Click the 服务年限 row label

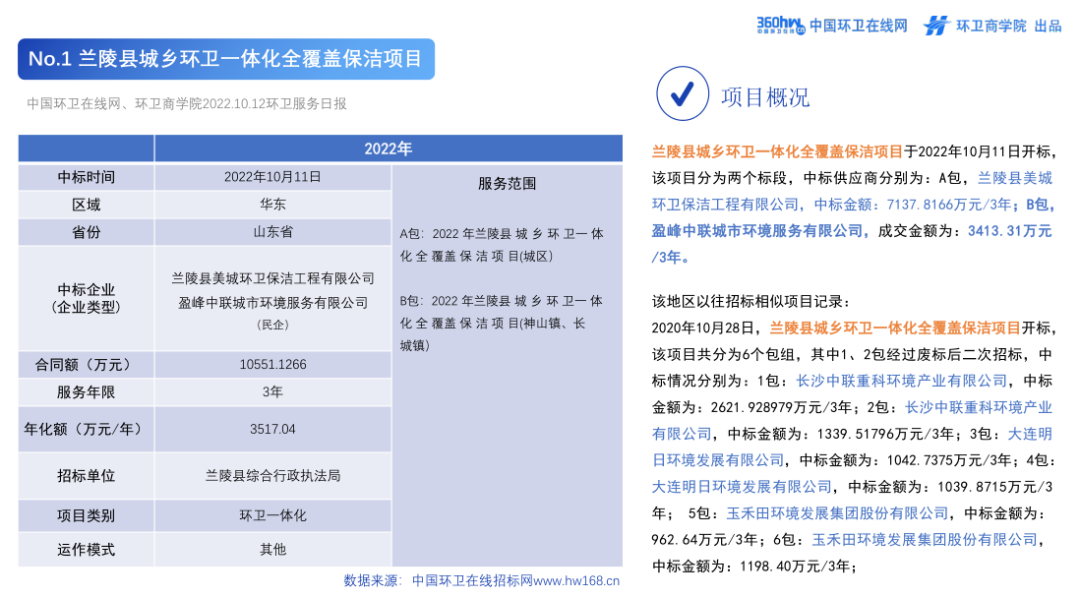(86, 392)
